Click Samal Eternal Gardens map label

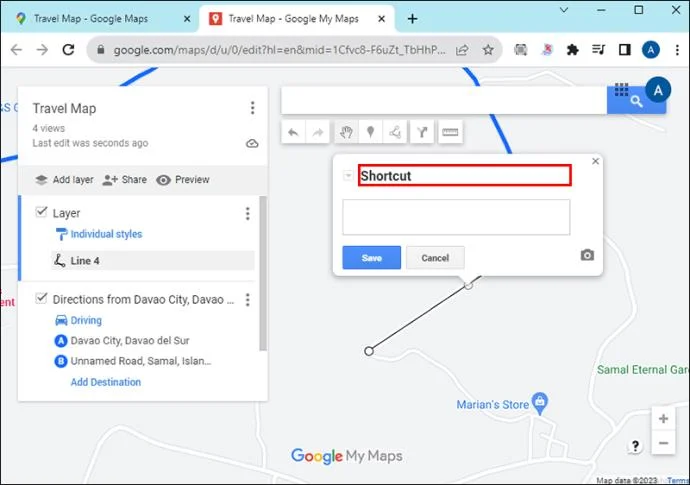coord(643,370)
